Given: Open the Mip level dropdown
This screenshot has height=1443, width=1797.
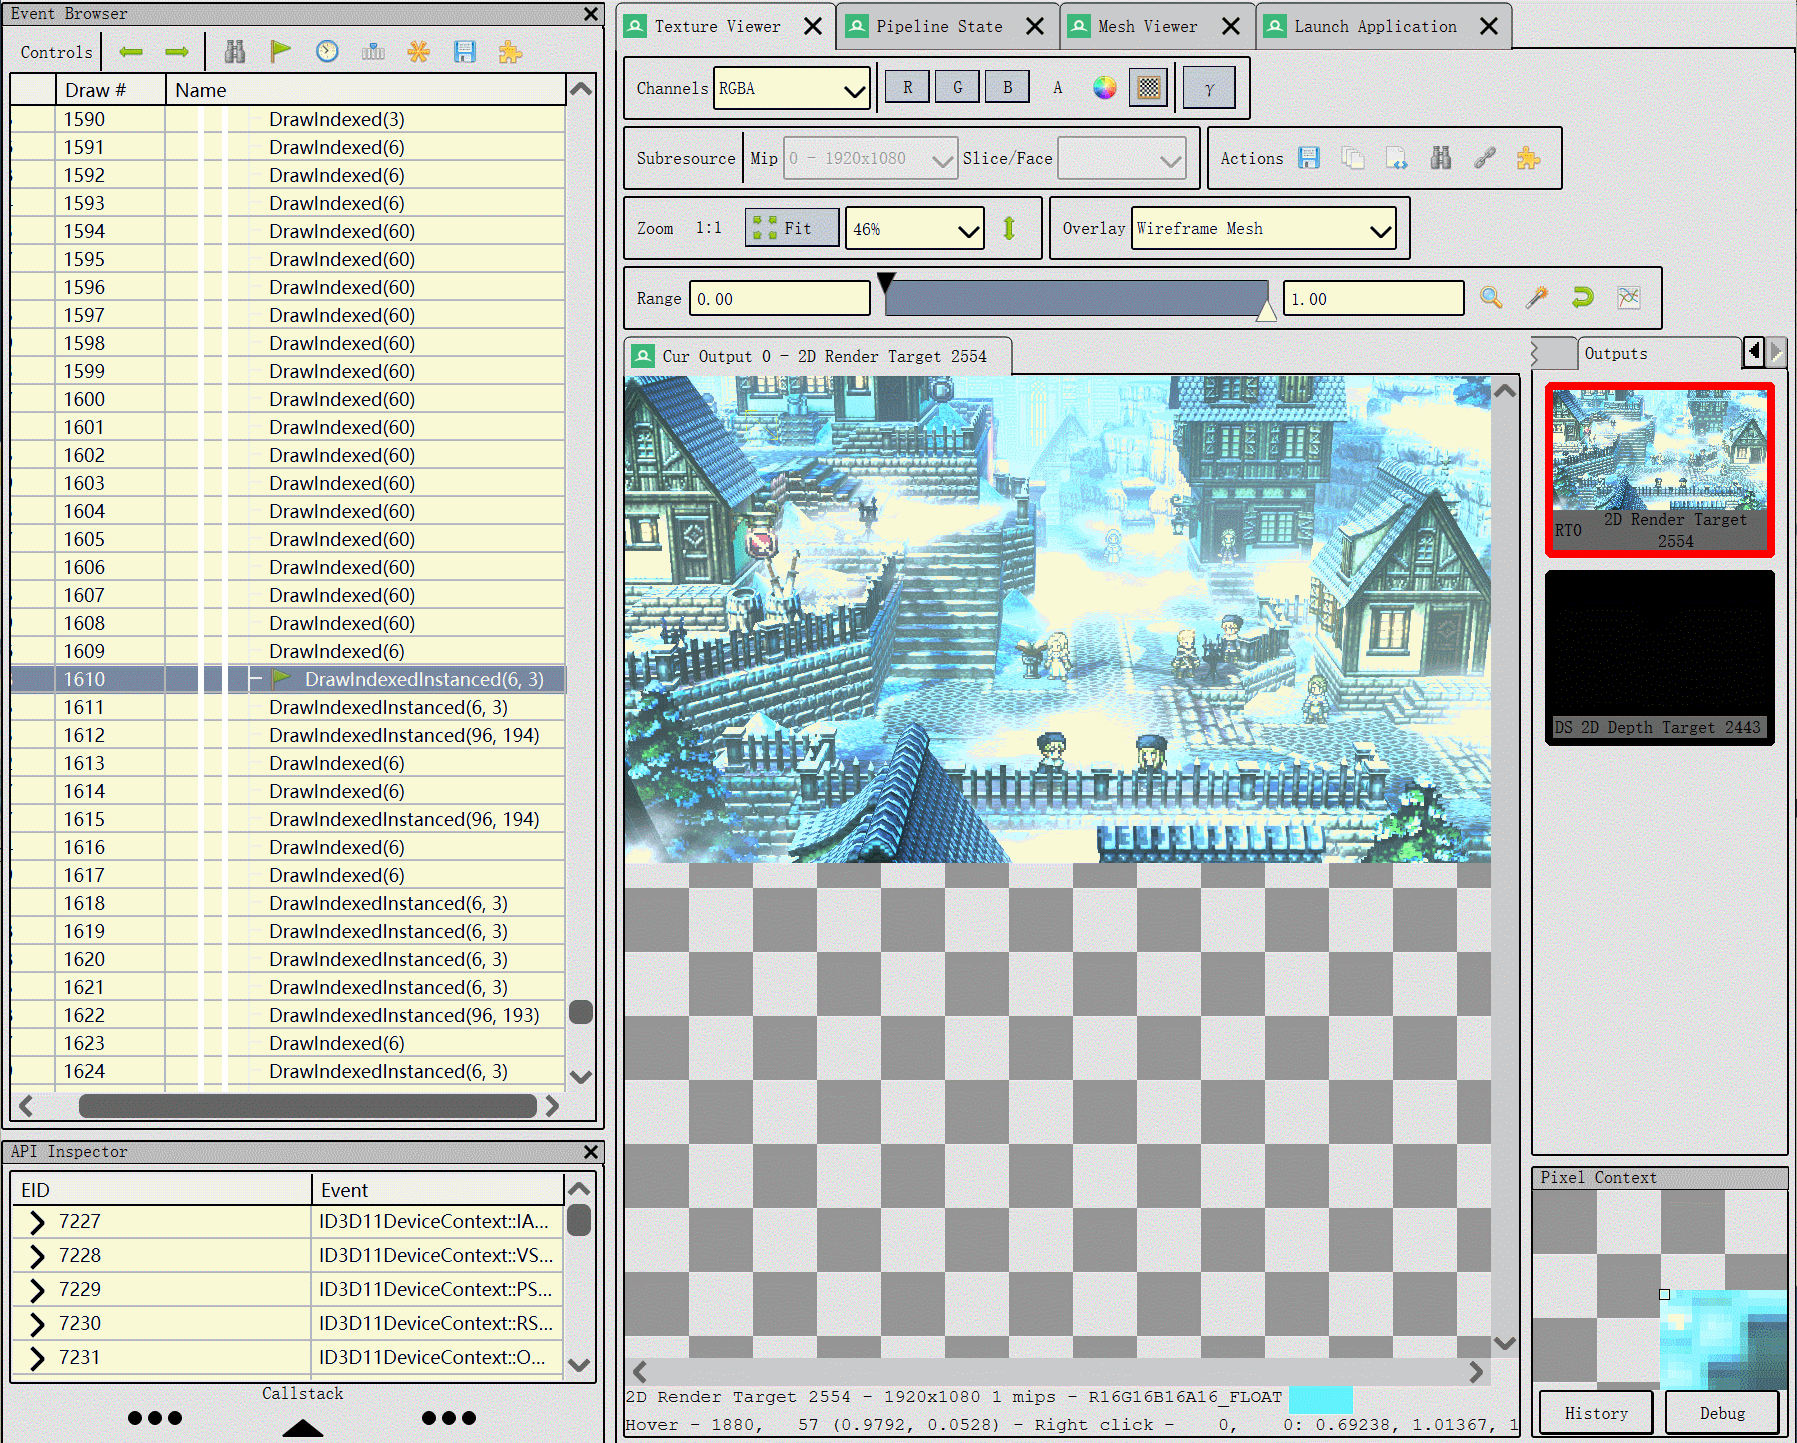Looking at the screenshot, I should (870, 158).
